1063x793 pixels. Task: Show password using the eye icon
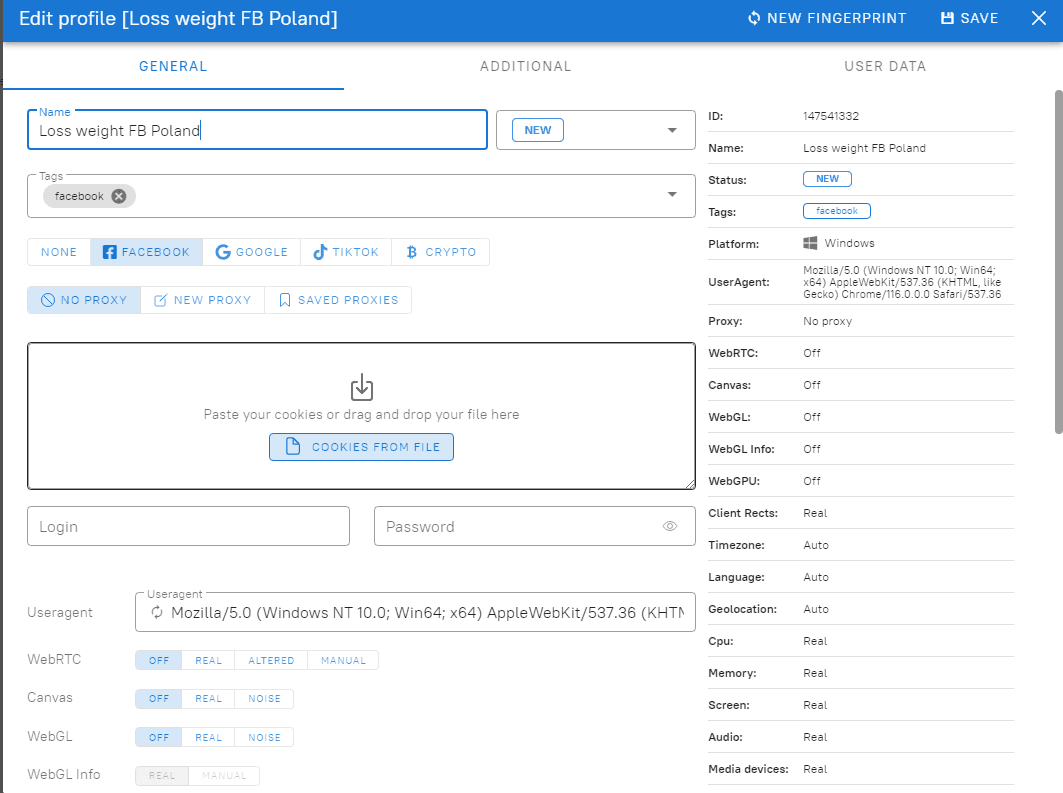670,526
